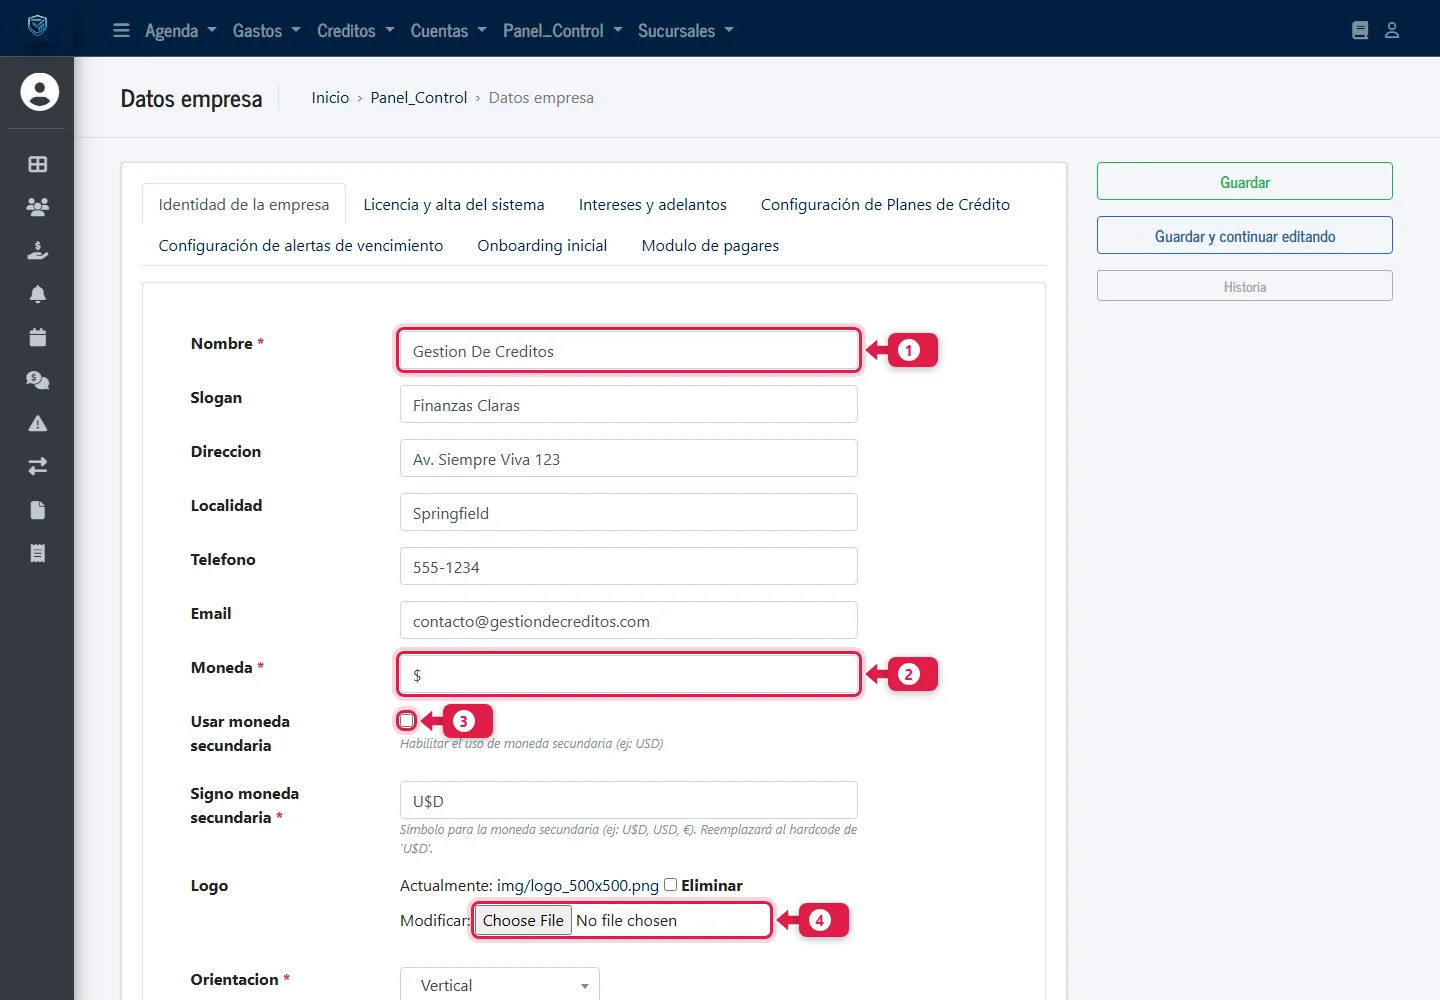Focus the Signo moneda secundaria field
Image resolution: width=1440 pixels, height=1000 pixels.
pos(629,800)
